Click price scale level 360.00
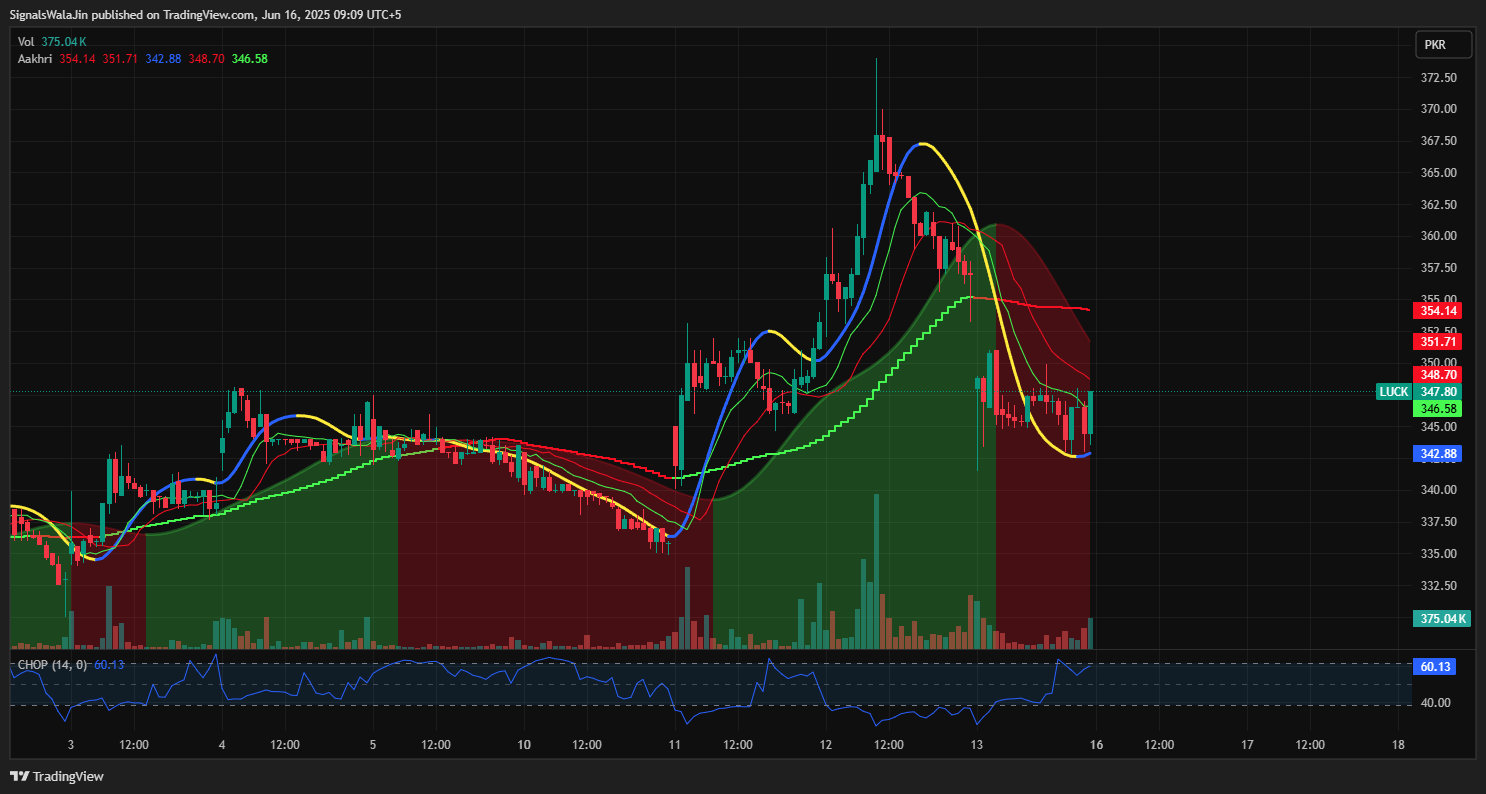This screenshot has width=1486, height=794. (1438, 236)
